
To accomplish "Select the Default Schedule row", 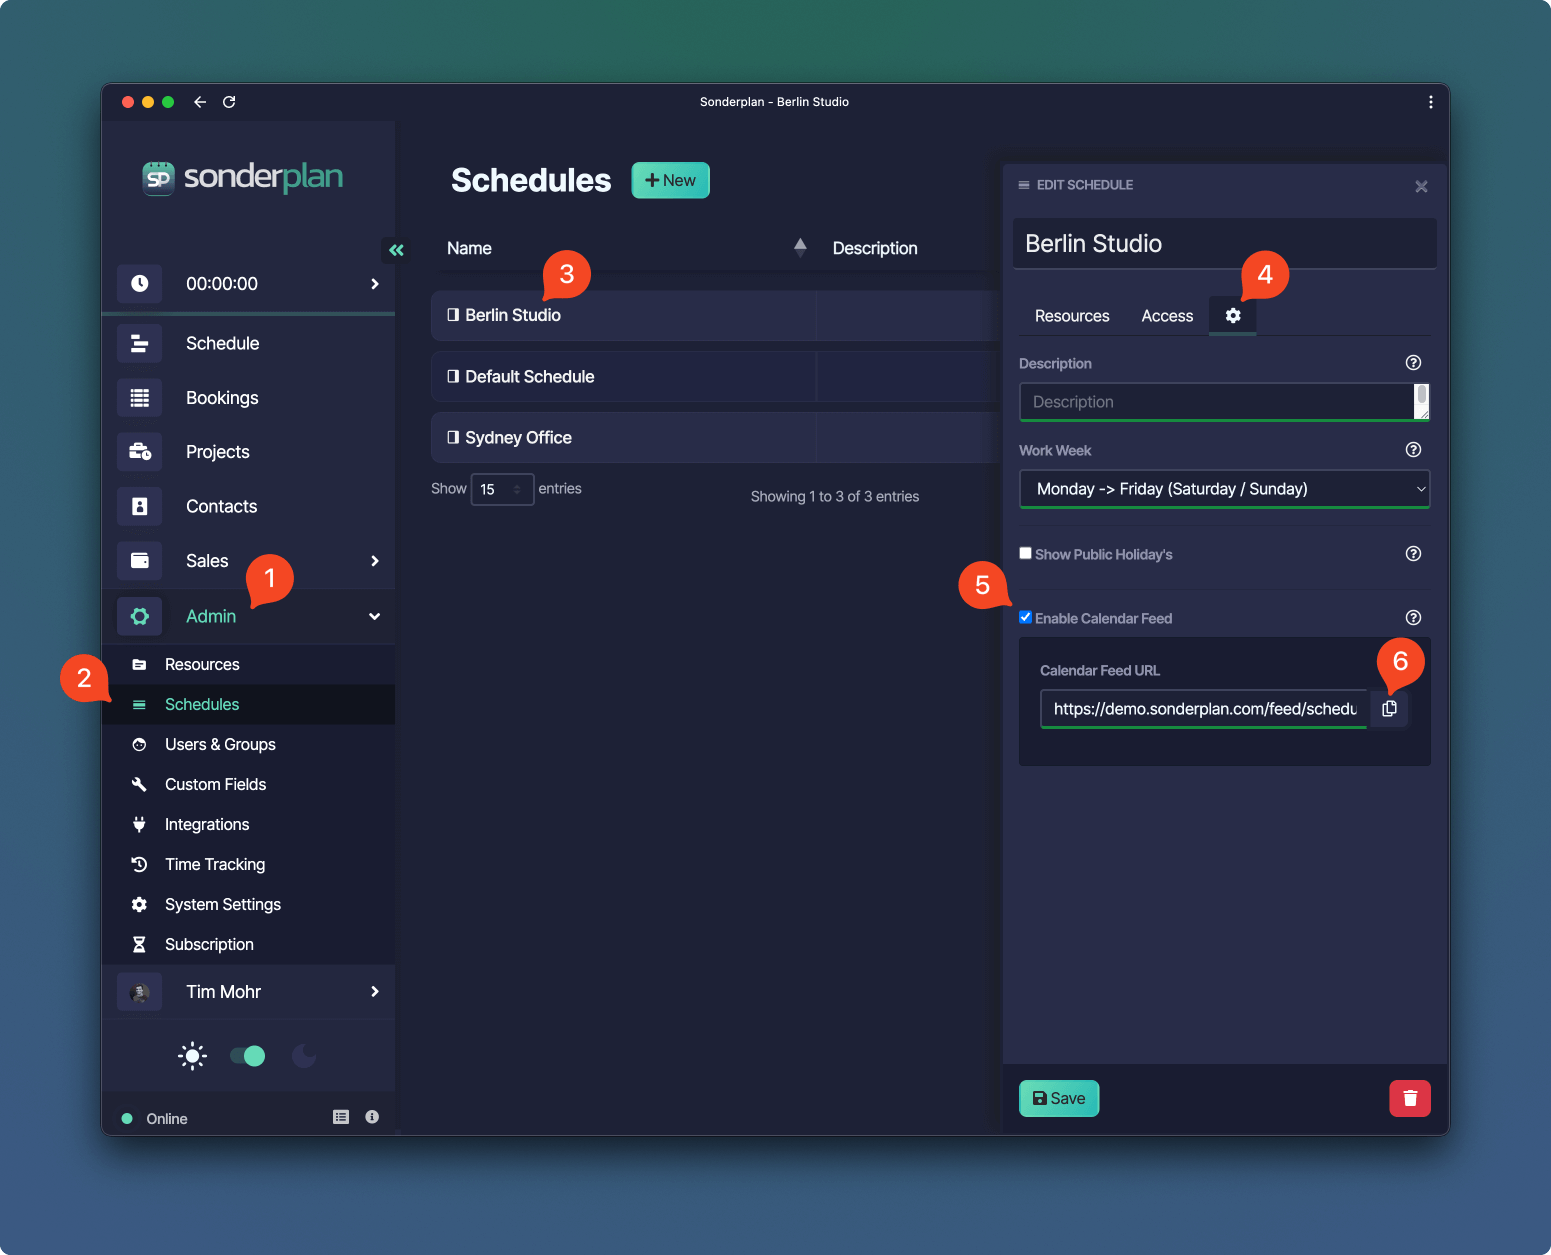I will (716, 377).
